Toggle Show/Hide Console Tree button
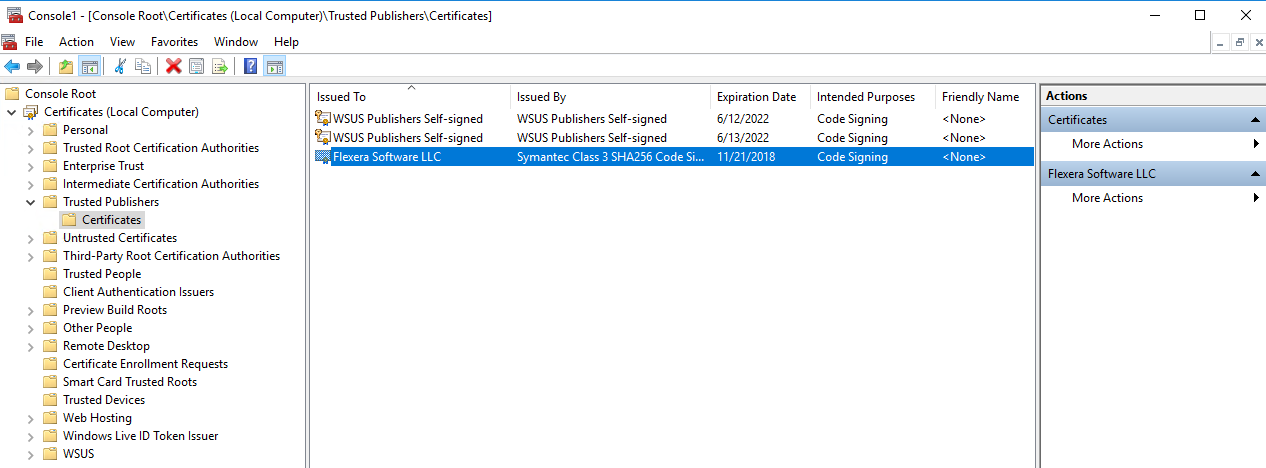Viewport: 1266px width, 468px height. pyautogui.click(x=89, y=66)
